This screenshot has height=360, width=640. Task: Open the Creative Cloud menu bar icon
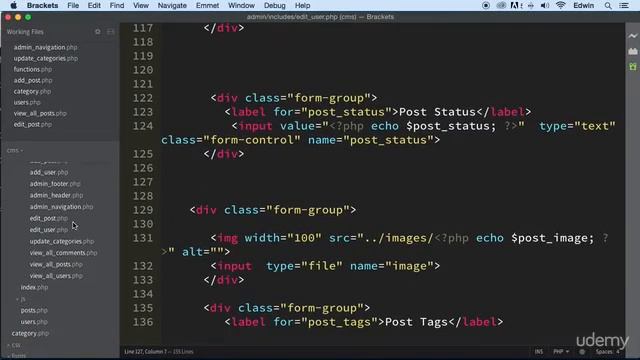point(501,5)
